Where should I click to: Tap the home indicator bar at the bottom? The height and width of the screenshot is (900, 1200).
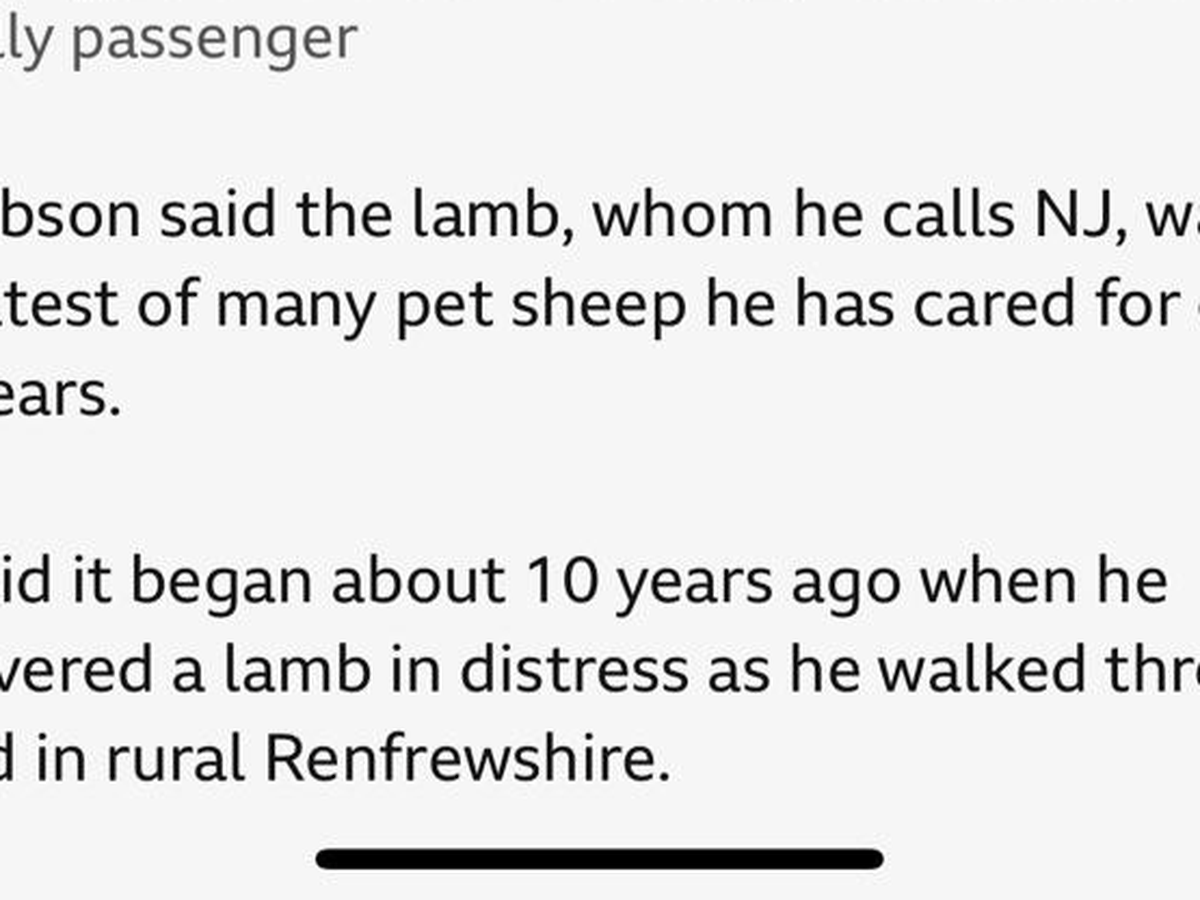600,858
